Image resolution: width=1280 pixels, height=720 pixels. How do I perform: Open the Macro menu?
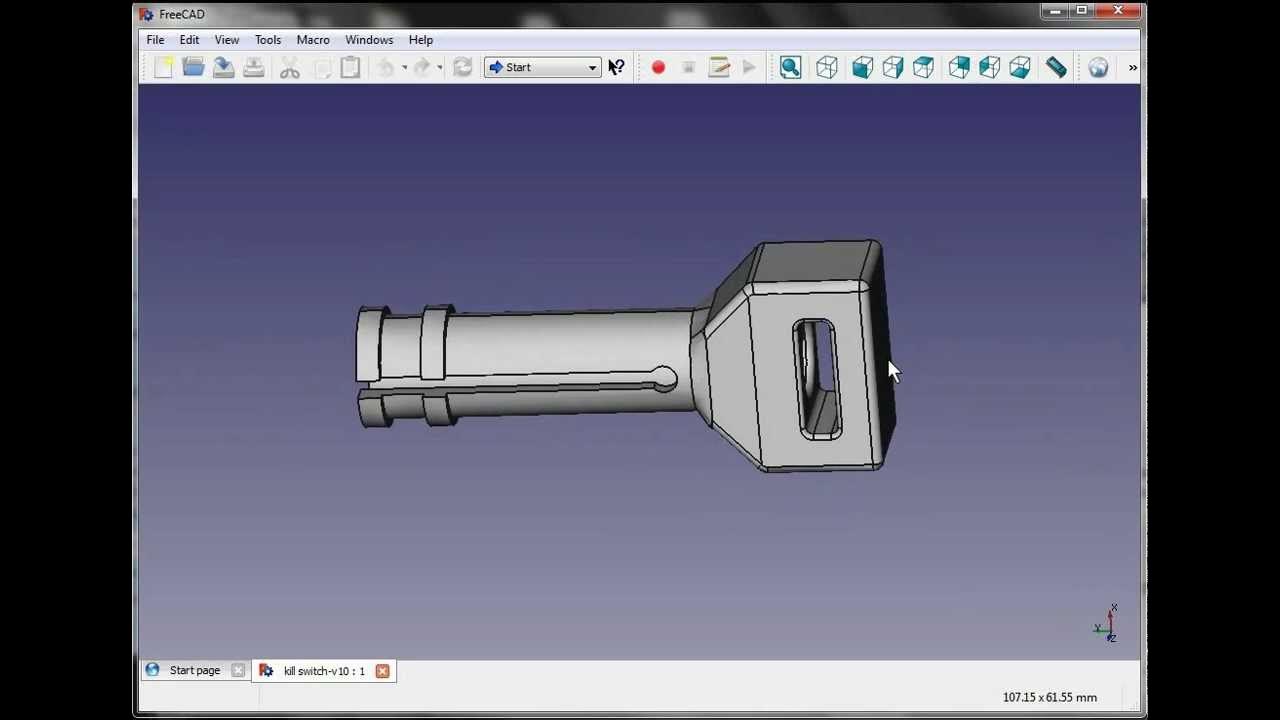[x=313, y=40]
